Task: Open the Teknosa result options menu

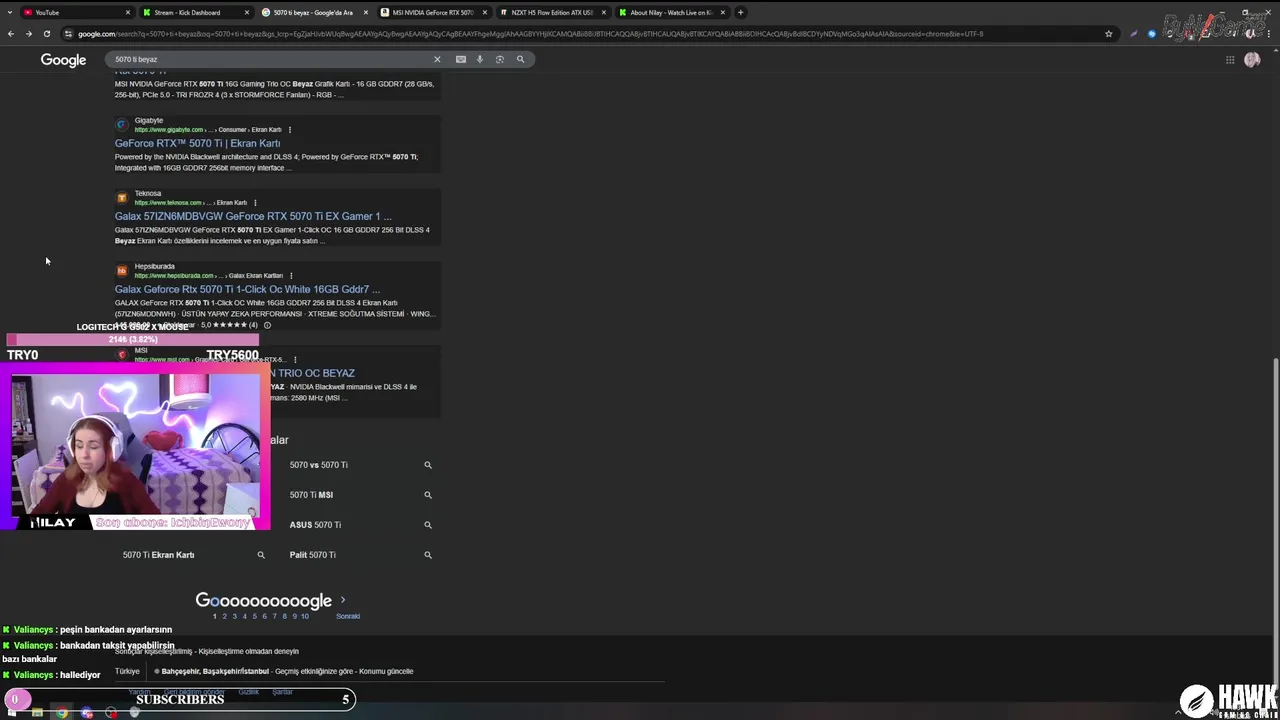Action: (255, 202)
